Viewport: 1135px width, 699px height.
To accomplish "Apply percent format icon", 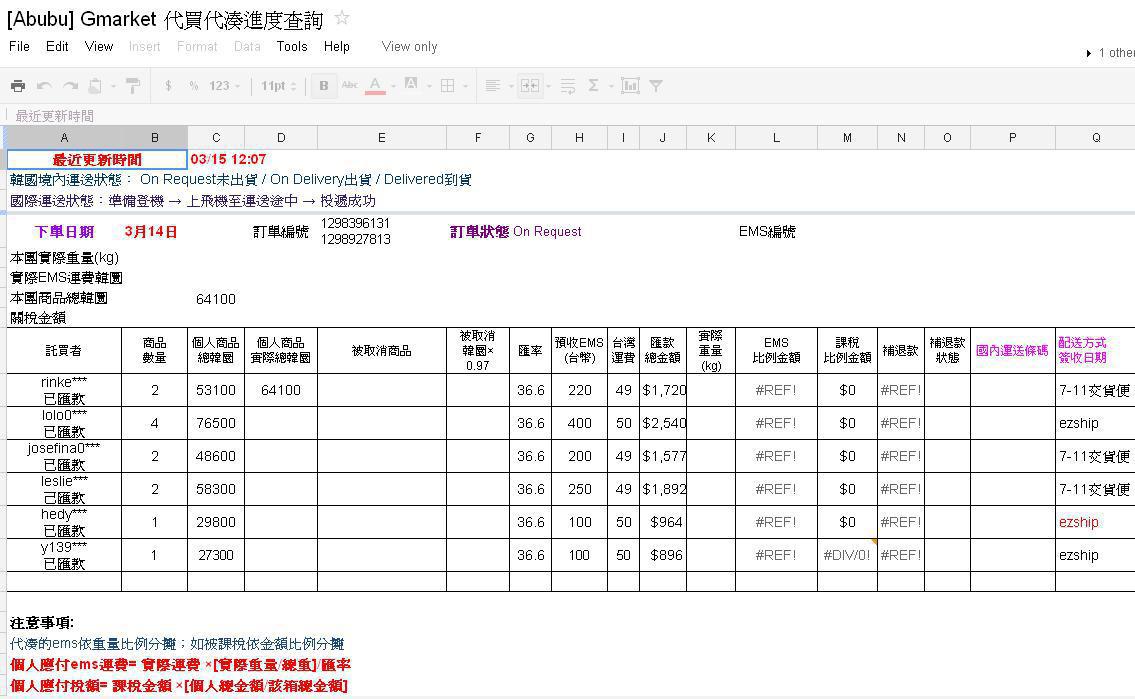I will pos(193,86).
